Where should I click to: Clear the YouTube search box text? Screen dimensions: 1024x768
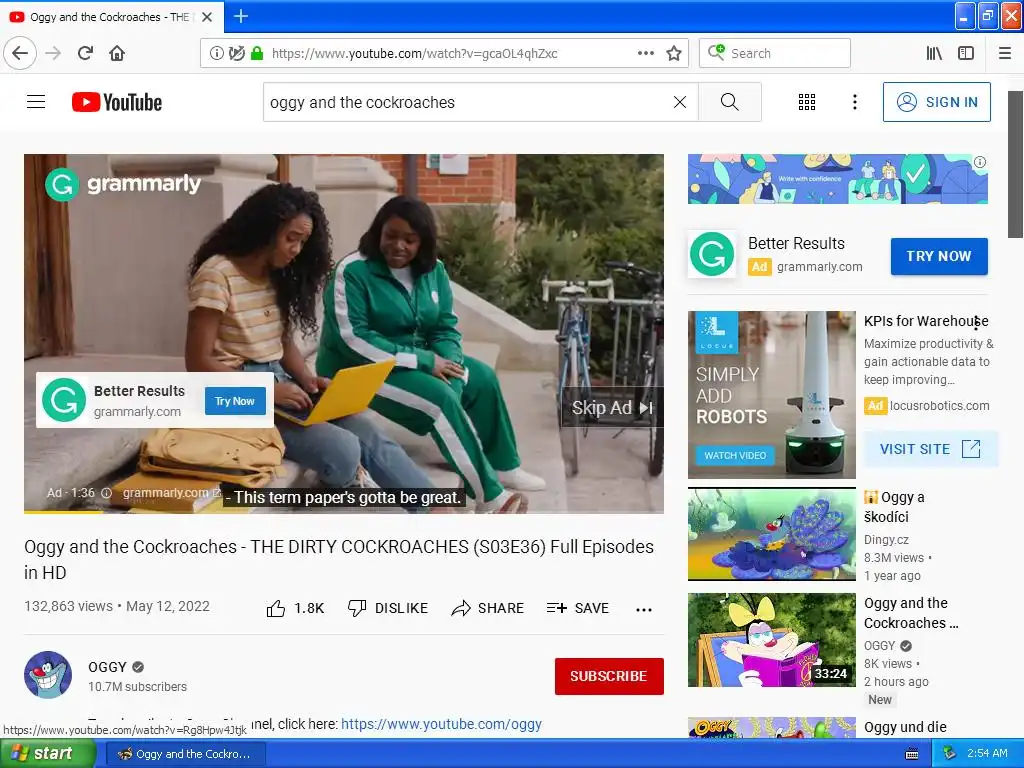[680, 102]
